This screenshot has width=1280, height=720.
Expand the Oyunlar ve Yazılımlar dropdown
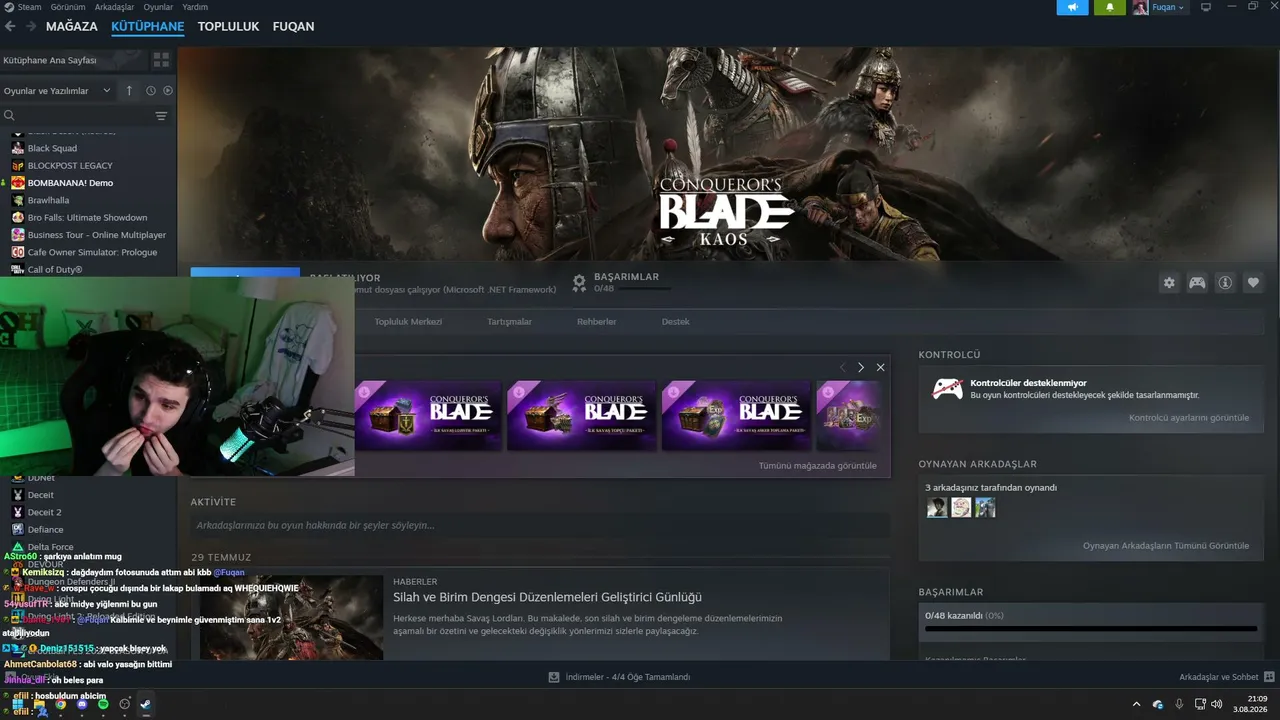pos(58,91)
